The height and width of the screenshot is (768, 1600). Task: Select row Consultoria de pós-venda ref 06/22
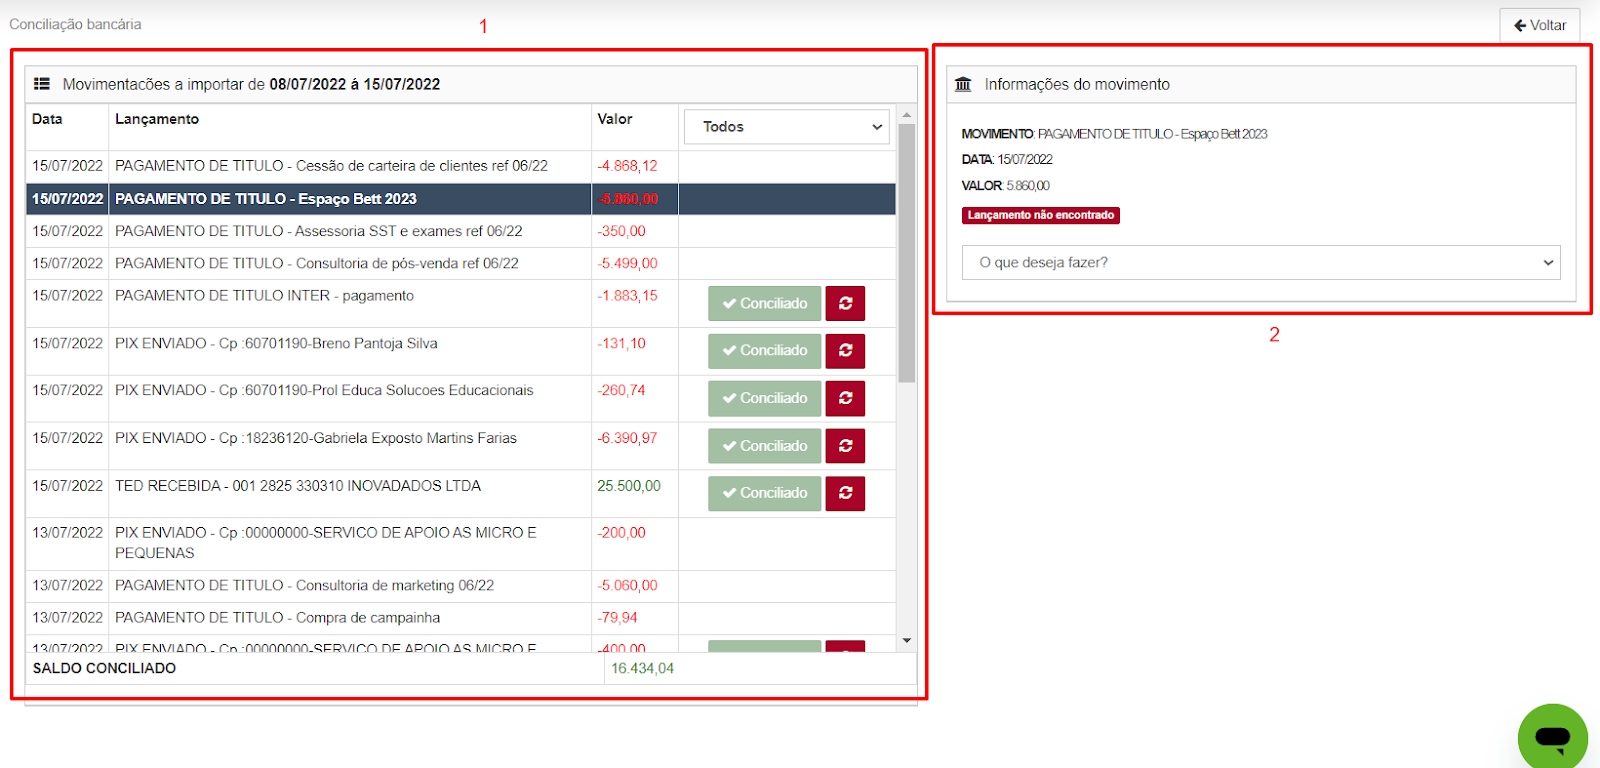pos(461,263)
